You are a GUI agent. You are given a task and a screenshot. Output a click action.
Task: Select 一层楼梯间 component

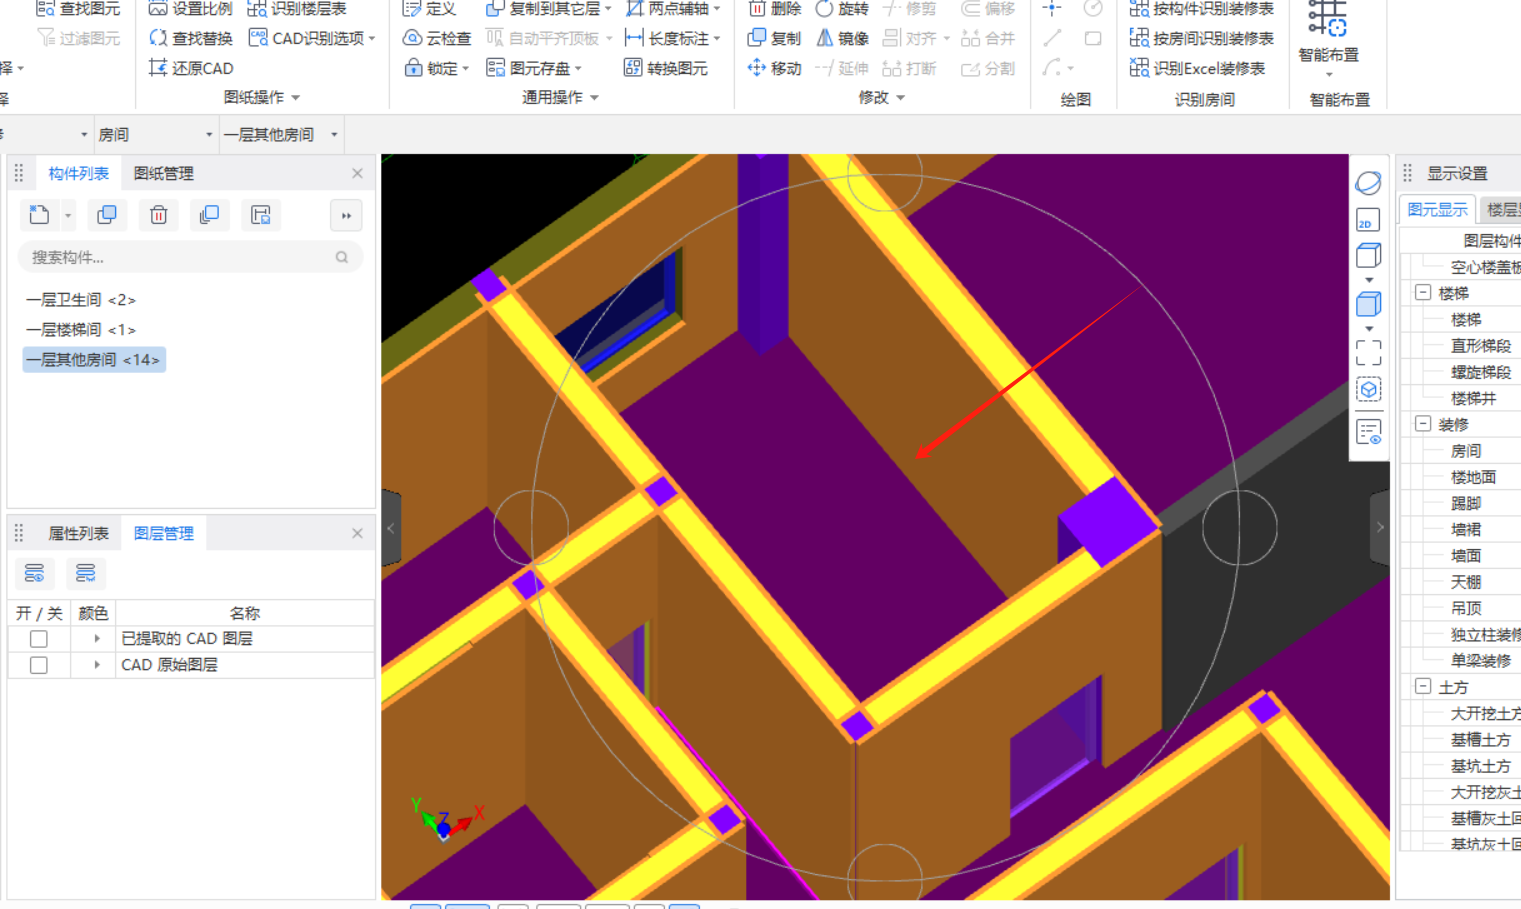coord(80,329)
